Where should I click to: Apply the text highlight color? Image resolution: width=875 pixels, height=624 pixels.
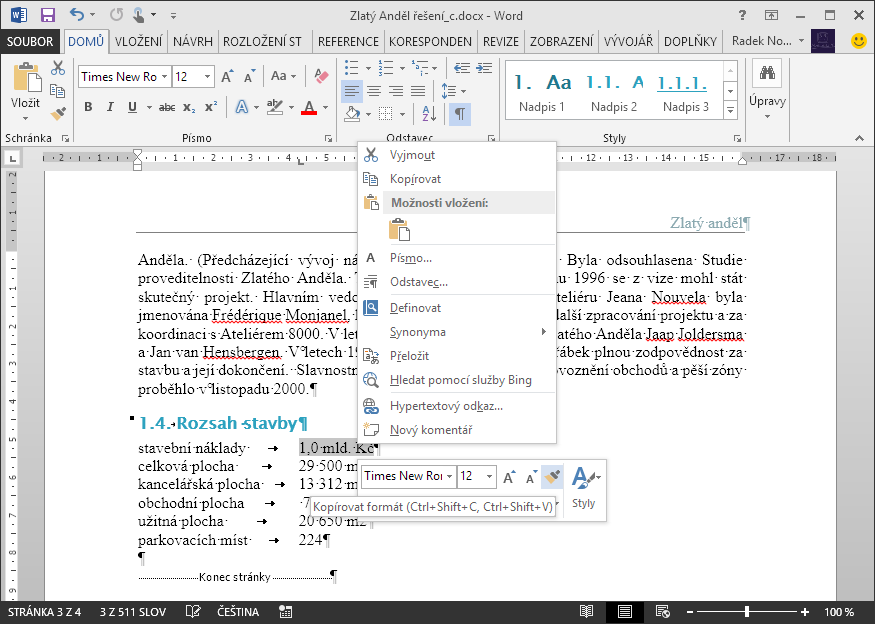pos(275,107)
